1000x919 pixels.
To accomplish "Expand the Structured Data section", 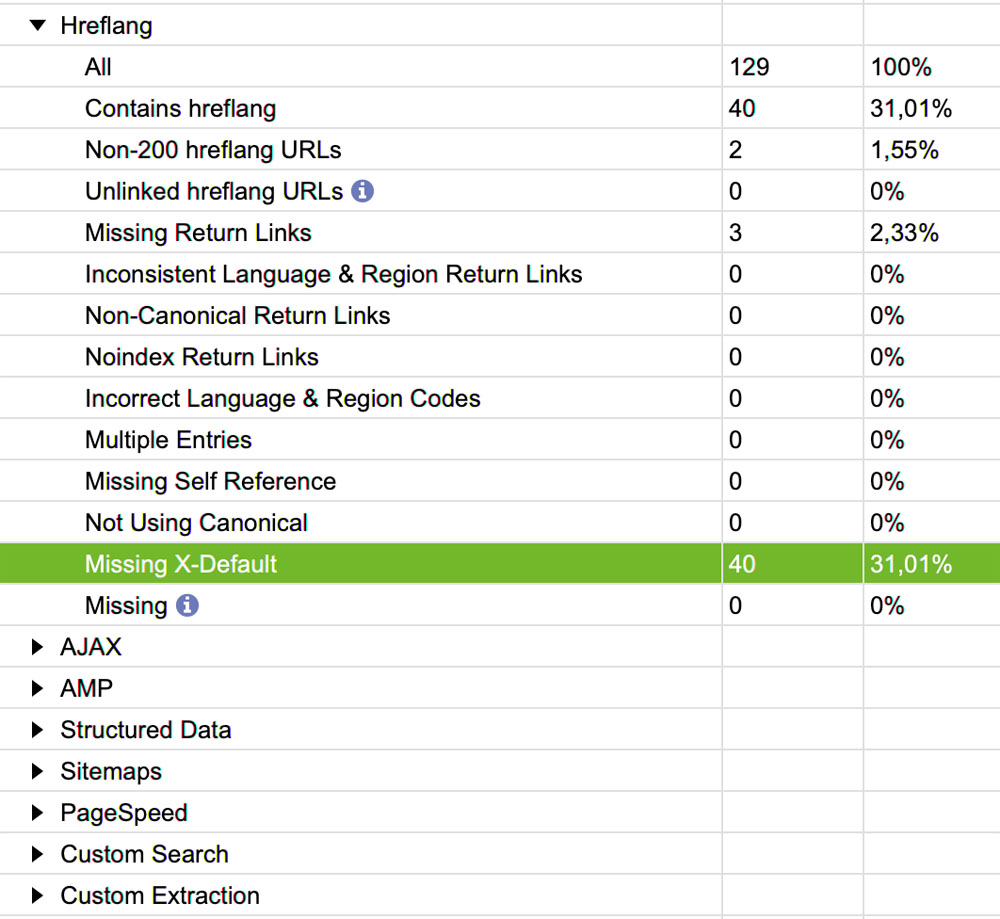I will [x=38, y=730].
